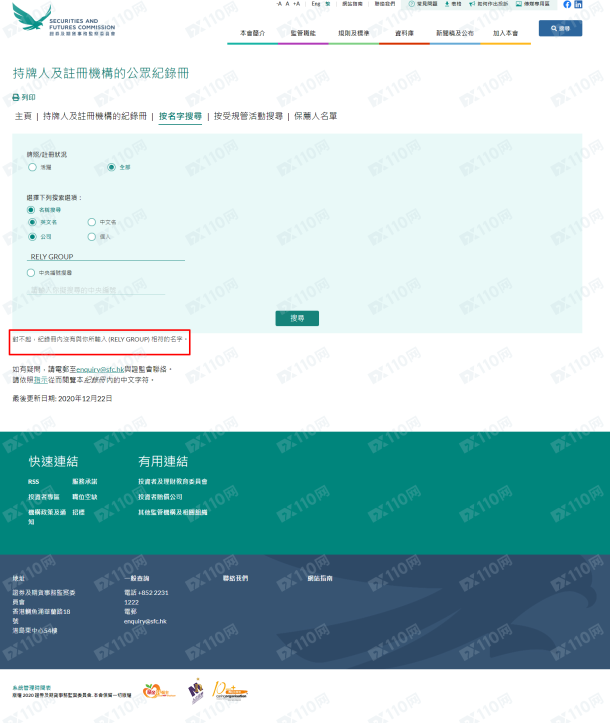This screenshot has height=723, width=610.
Task: Open the 職位空缺 footer link
Action: click(85, 497)
